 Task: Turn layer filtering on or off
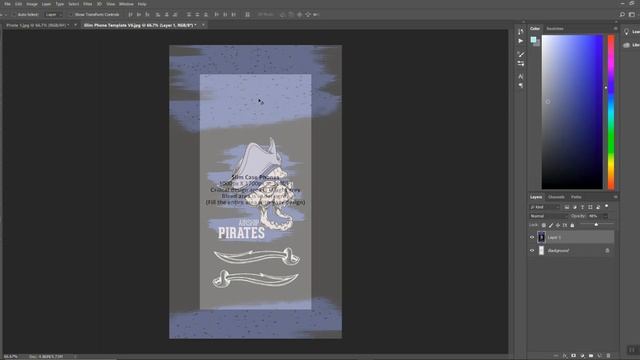click(607, 207)
